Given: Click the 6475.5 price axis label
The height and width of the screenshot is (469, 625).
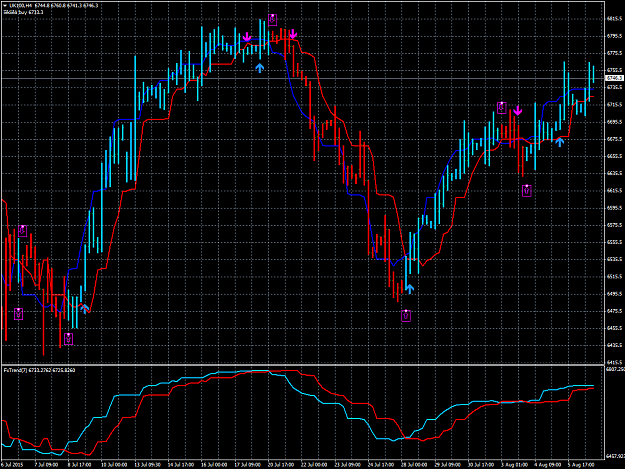Looking at the screenshot, I should [616, 311].
